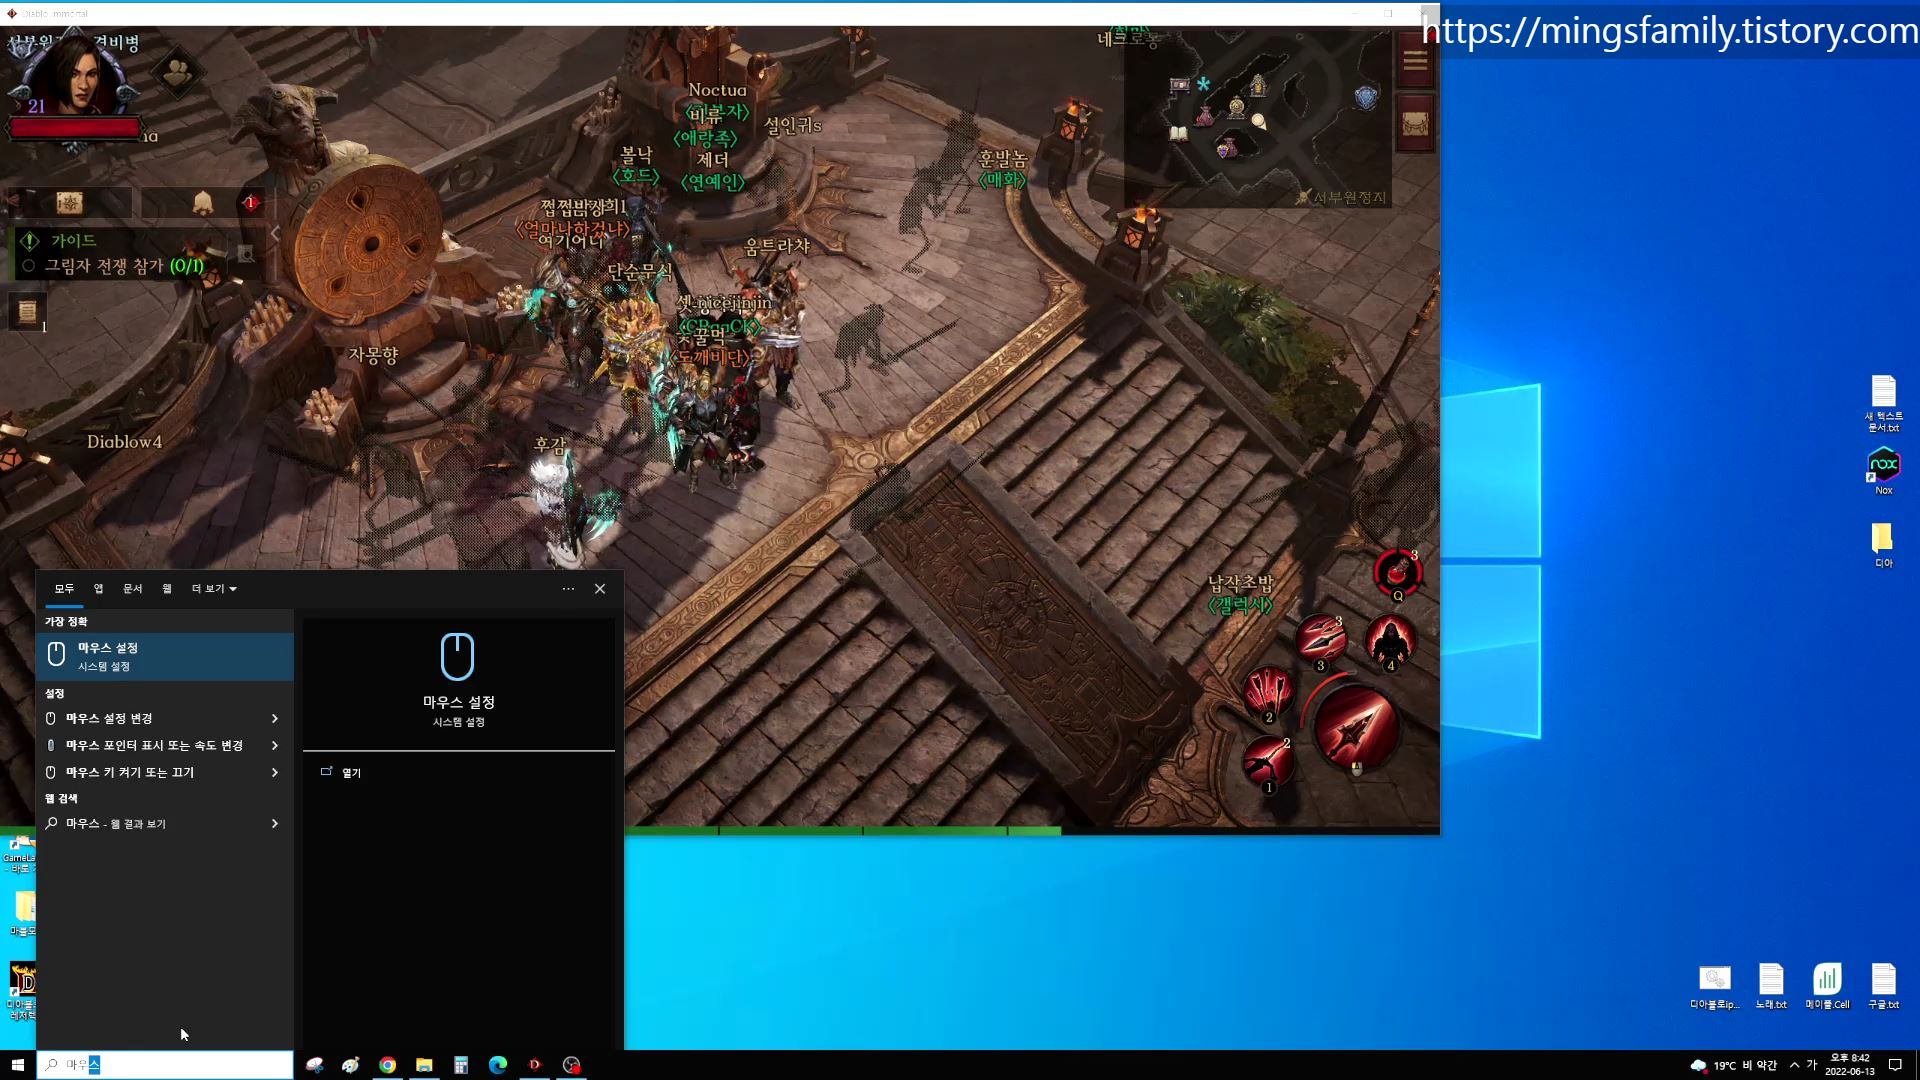This screenshot has width=1920, height=1080.
Task: Open the notification center icon
Action: pos(1895,1065)
